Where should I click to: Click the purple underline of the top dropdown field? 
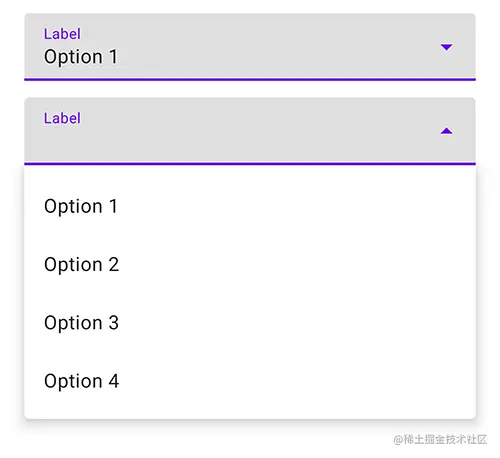(250, 79)
